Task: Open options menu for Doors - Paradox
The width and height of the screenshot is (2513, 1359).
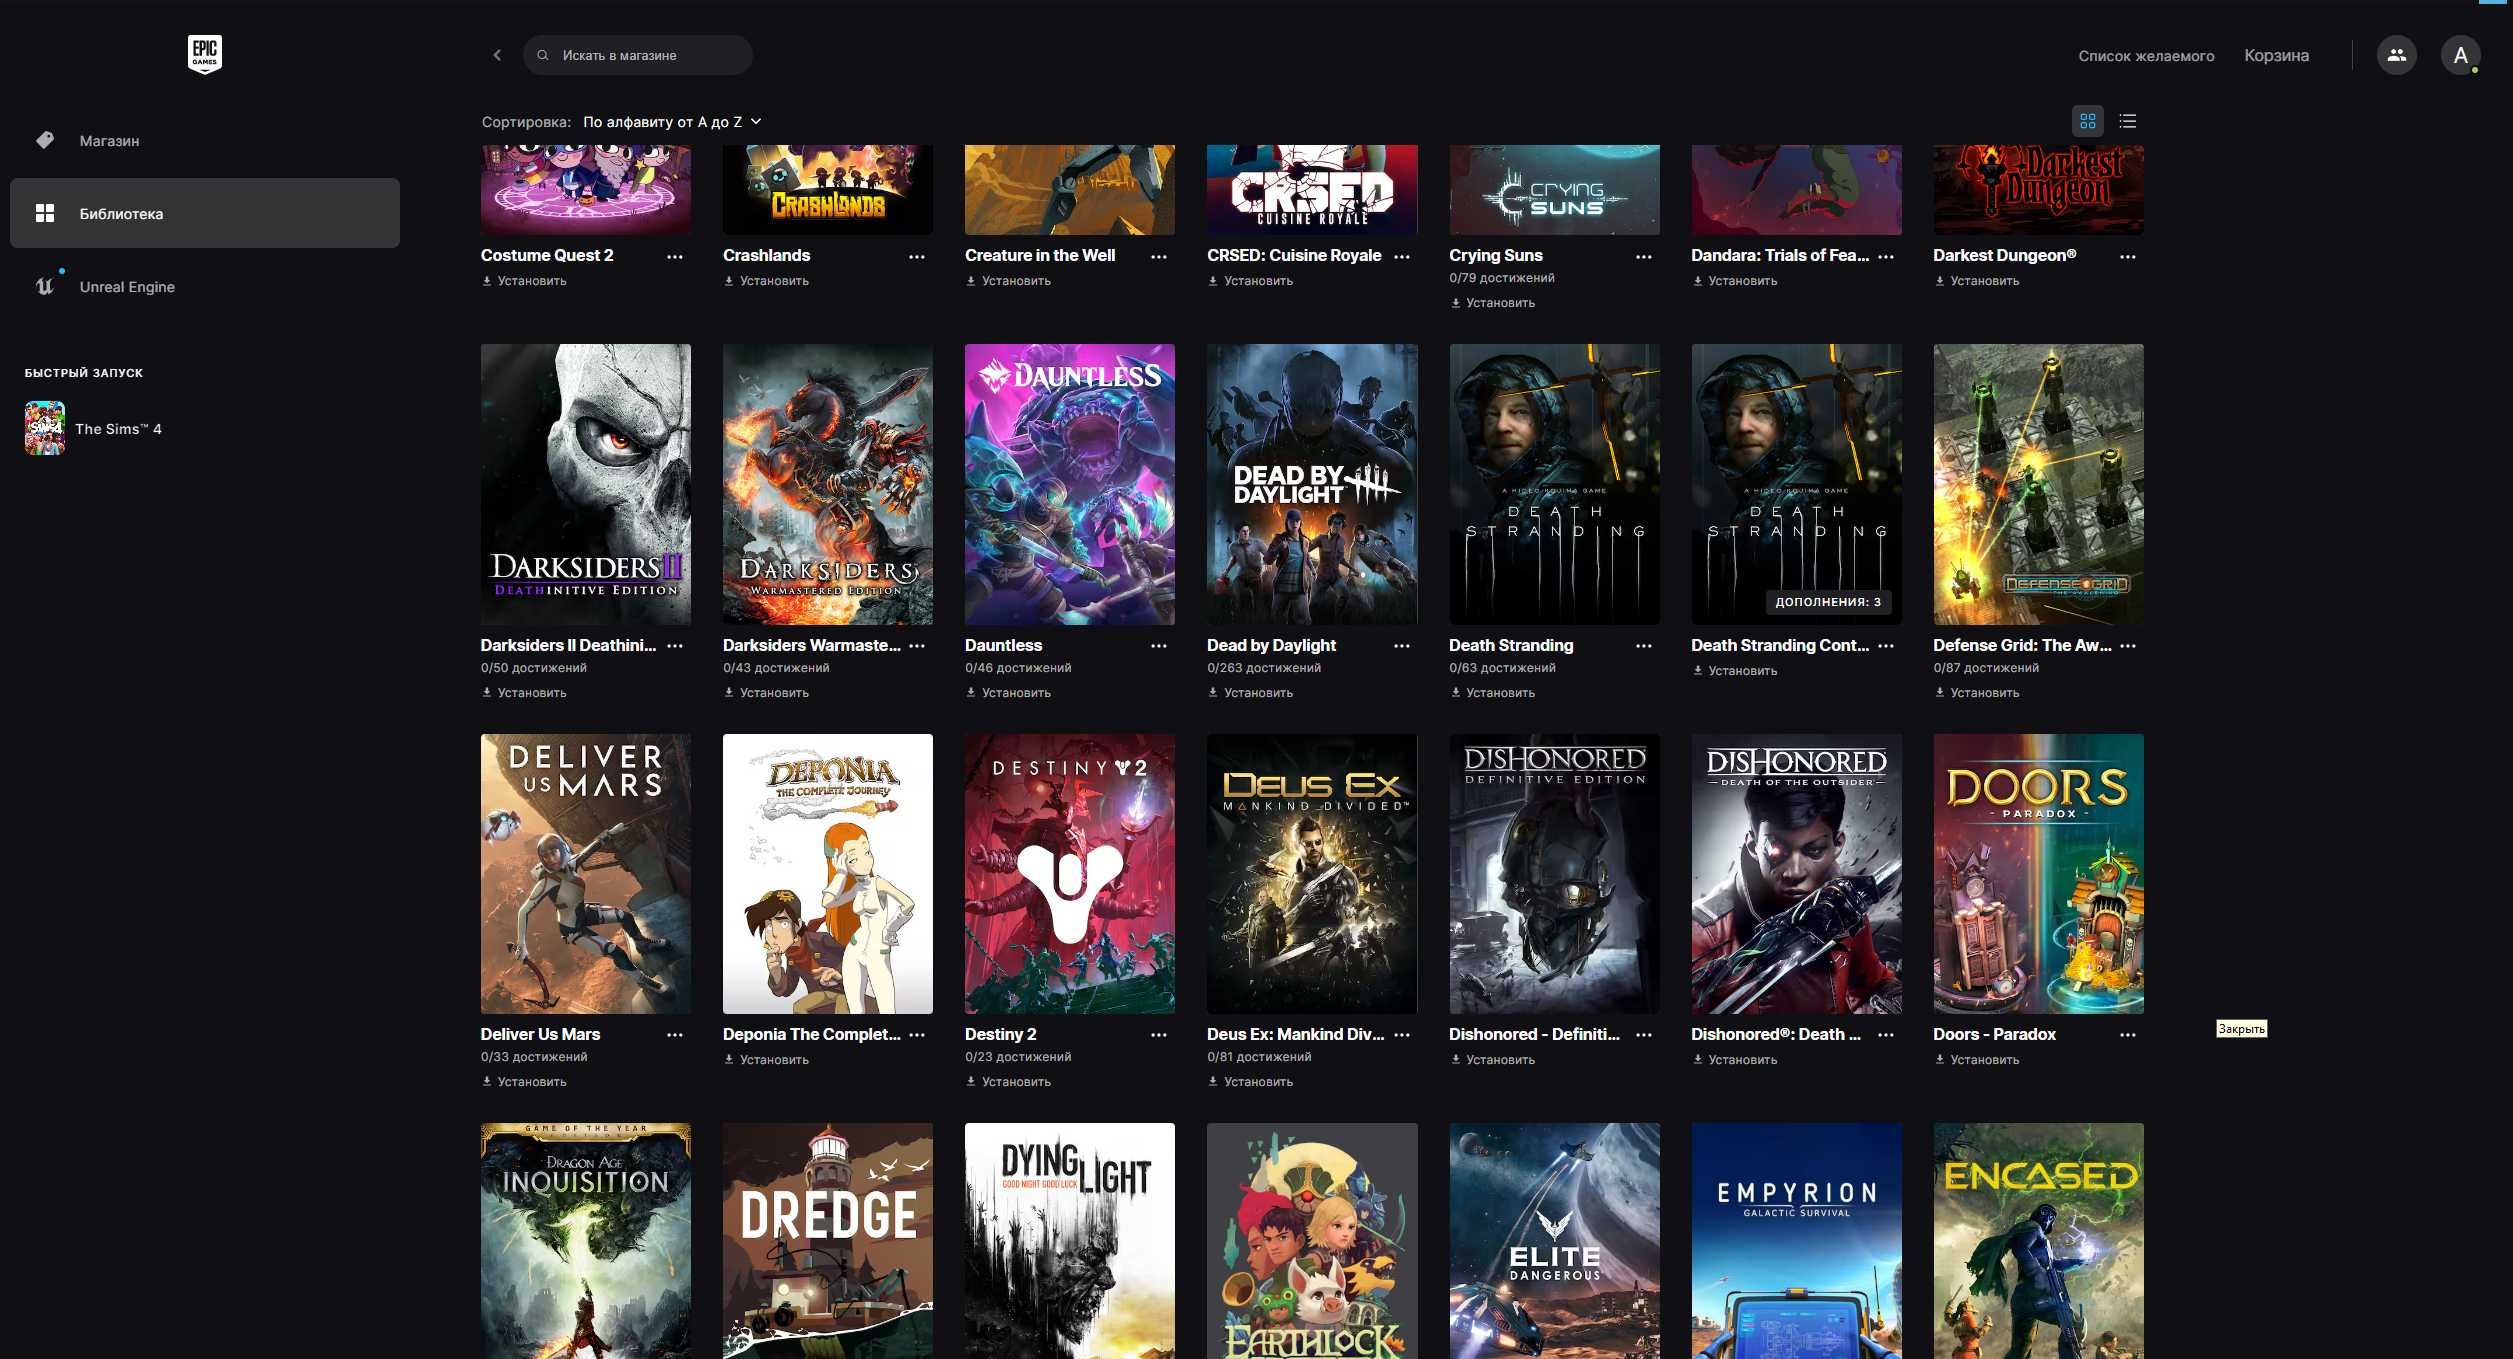Action: click(2128, 1035)
